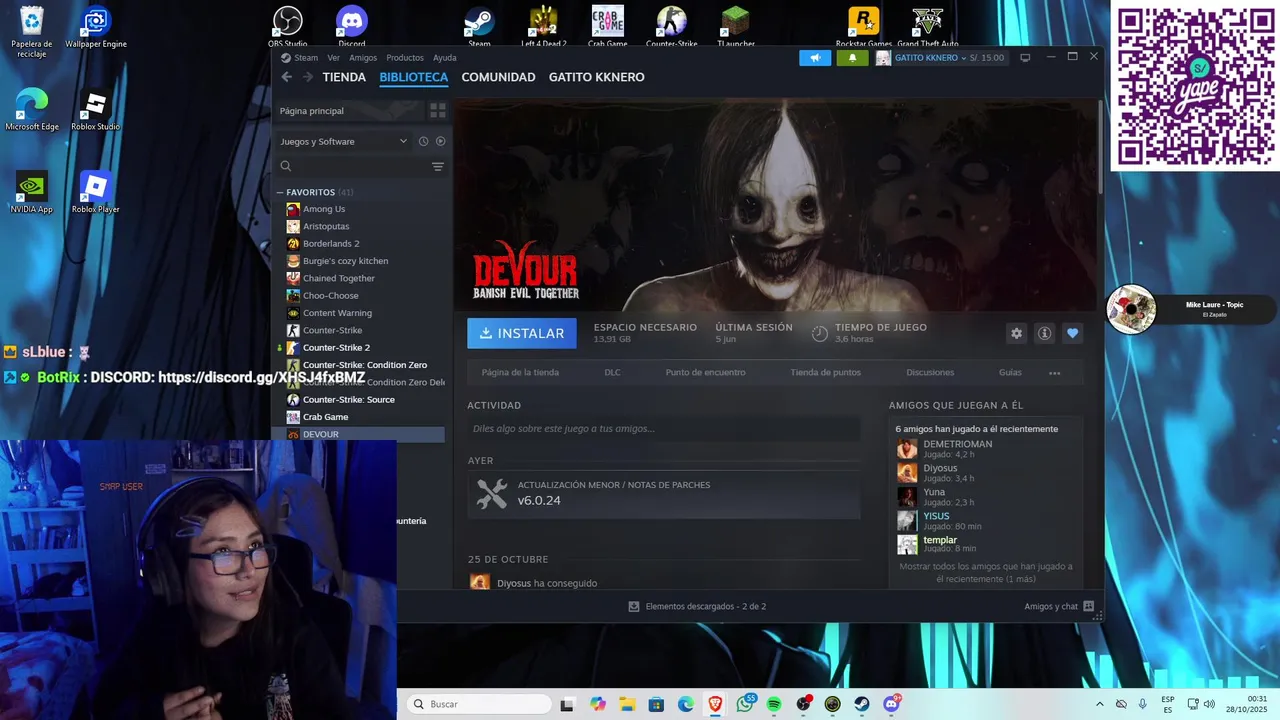Click the Big Picture mode monitor icon
Viewport: 1280px width, 720px height.
(x=1025, y=58)
